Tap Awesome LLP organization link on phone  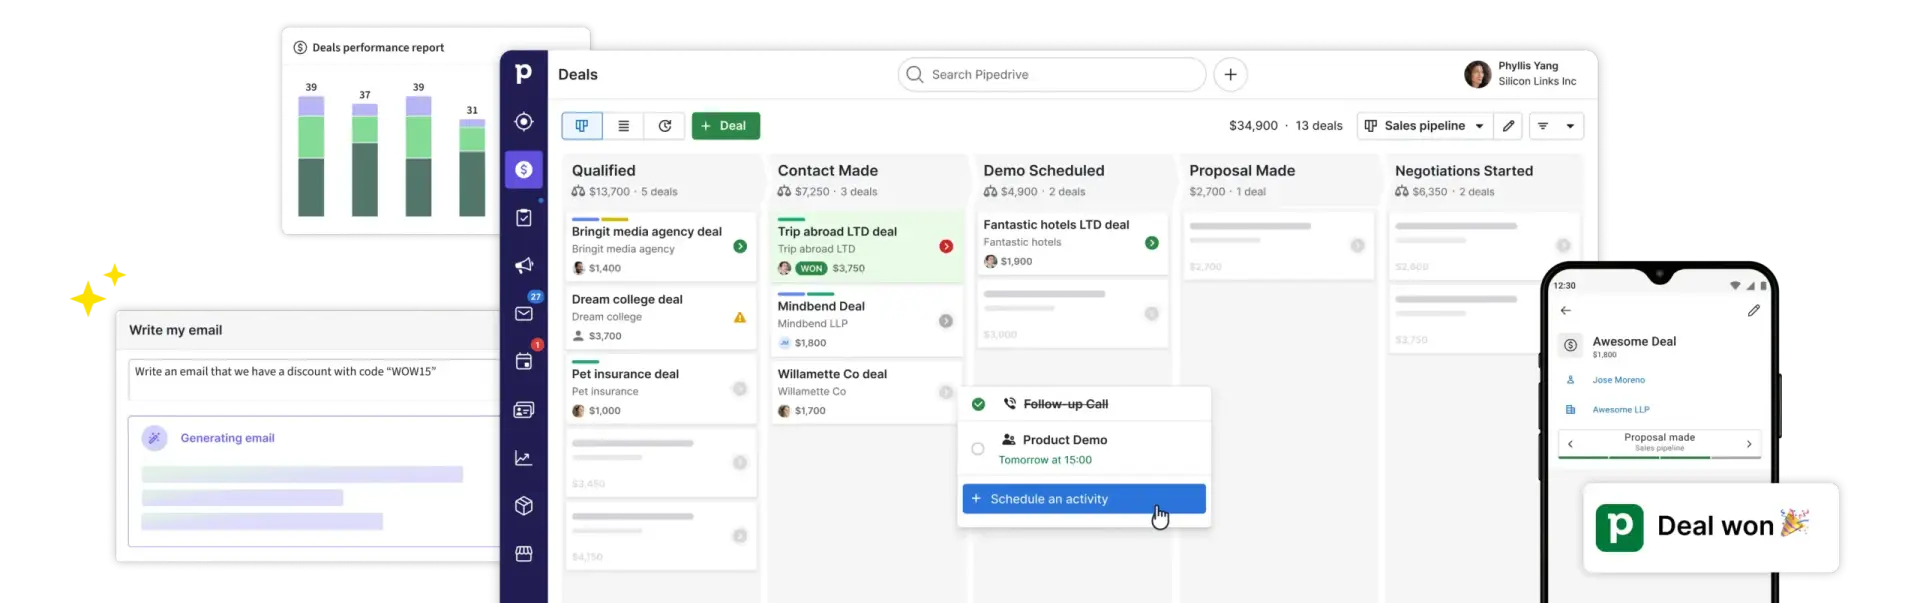coord(1621,410)
